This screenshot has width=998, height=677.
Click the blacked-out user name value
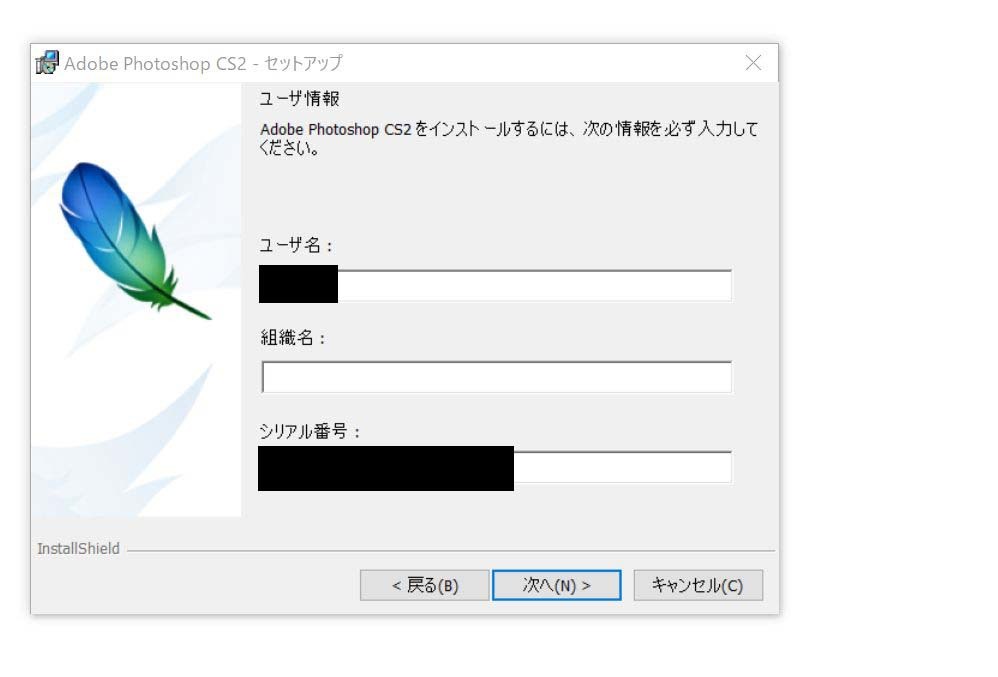[299, 284]
